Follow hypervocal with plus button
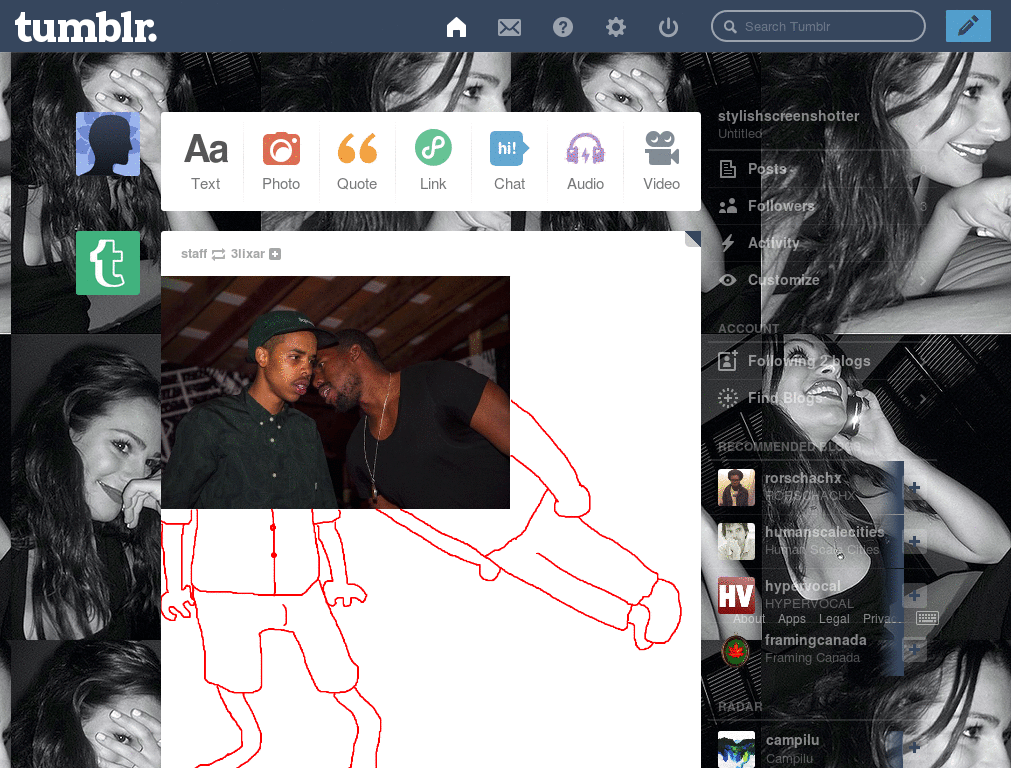 click(x=914, y=595)
